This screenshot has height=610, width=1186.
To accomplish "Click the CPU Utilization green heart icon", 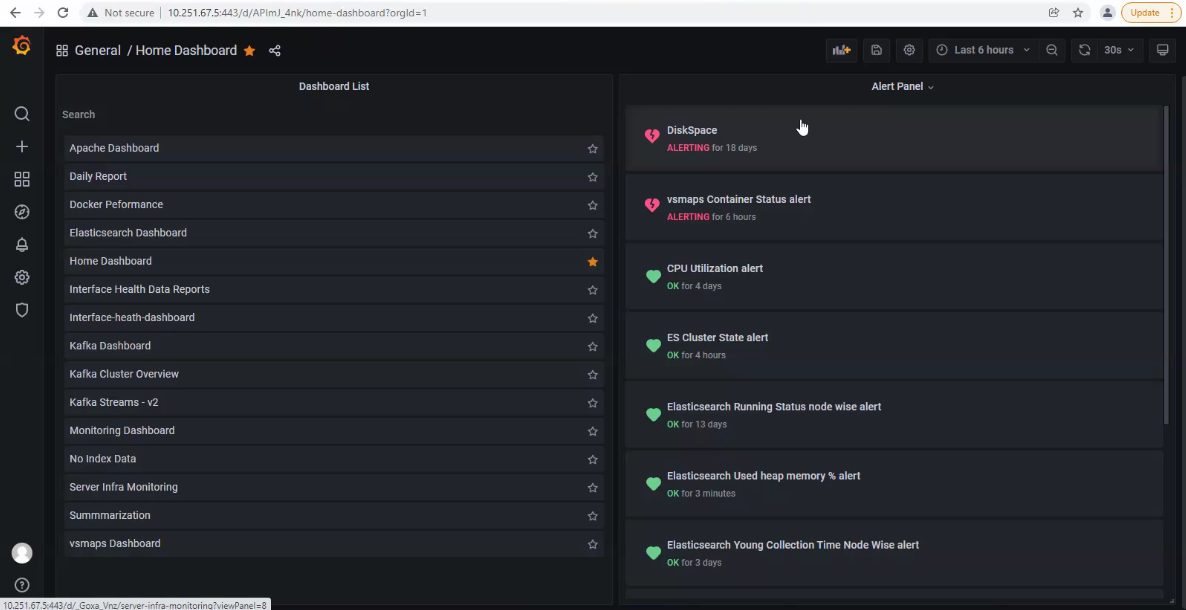I will tap(654, 276).
